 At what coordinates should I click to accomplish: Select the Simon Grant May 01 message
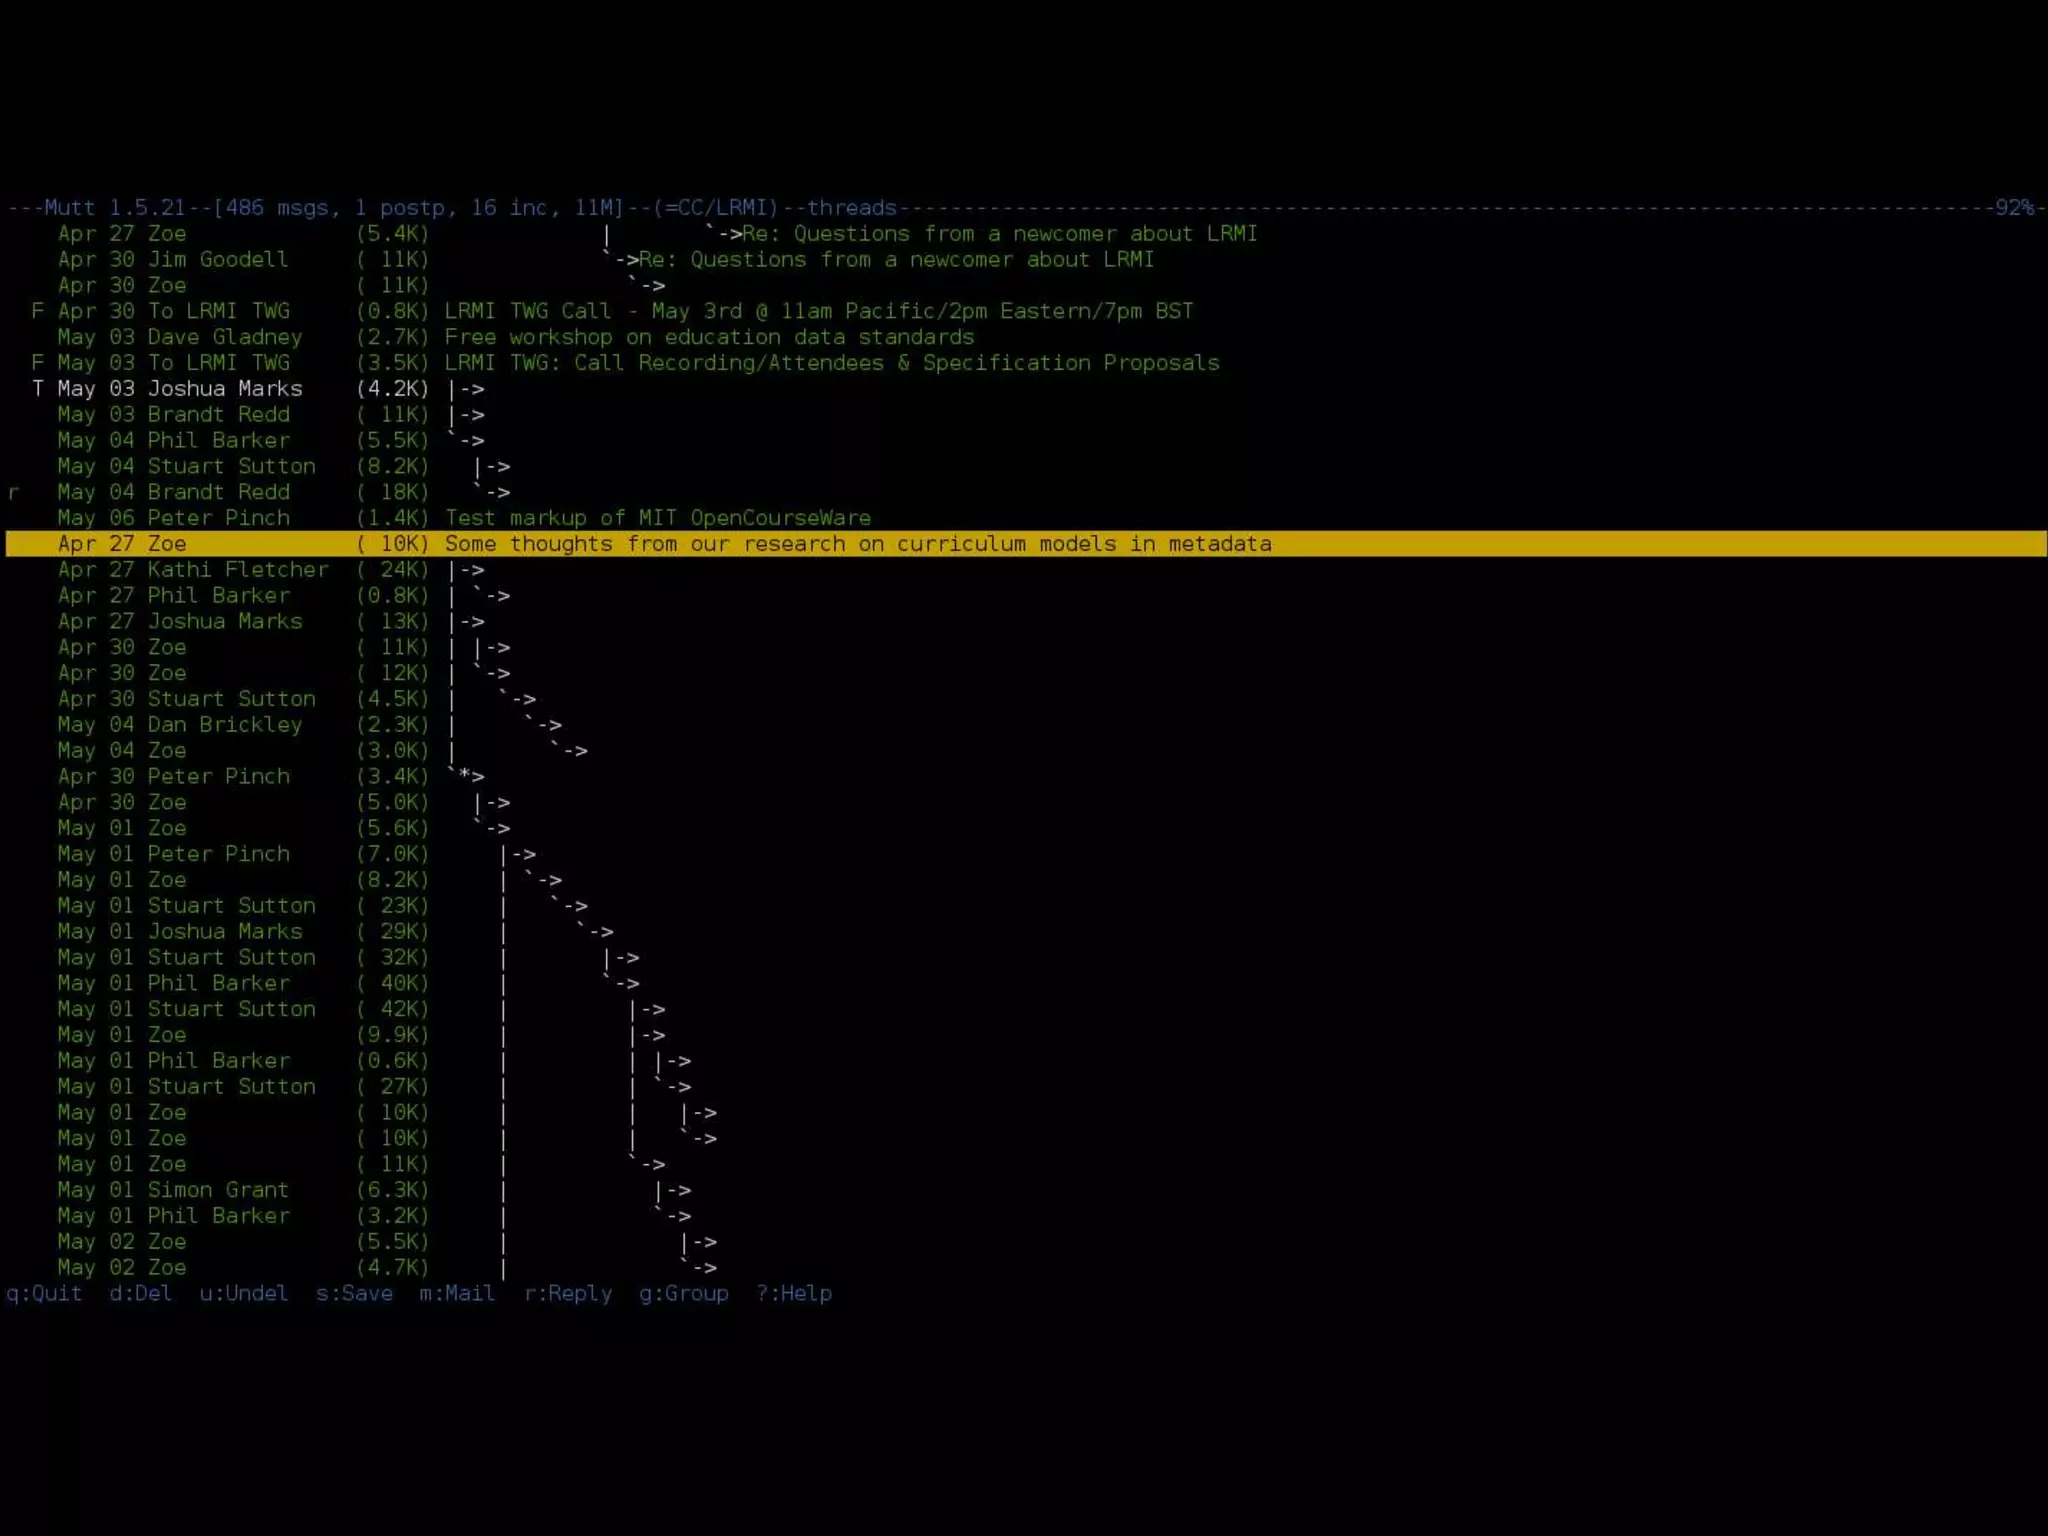[217, 1190]
